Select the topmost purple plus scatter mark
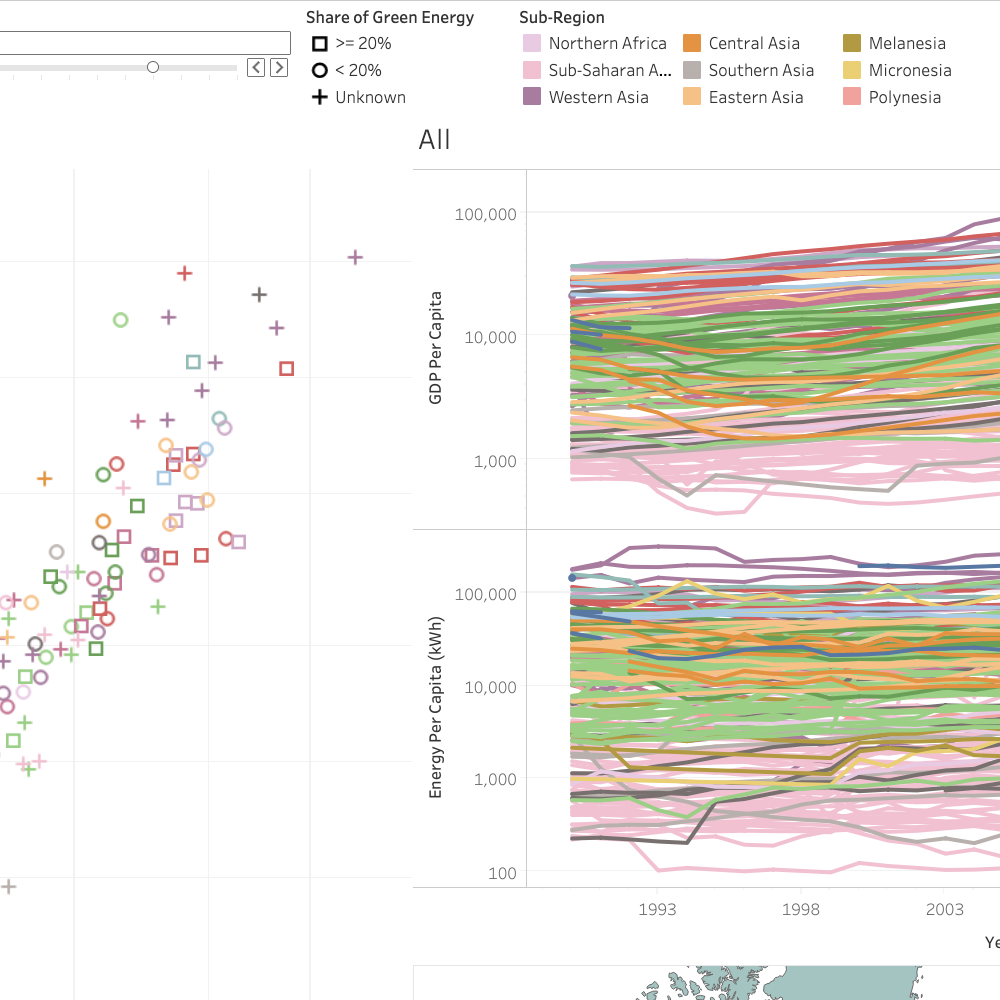Viewport: 1000px width, 1000px height. coord(355,257)
